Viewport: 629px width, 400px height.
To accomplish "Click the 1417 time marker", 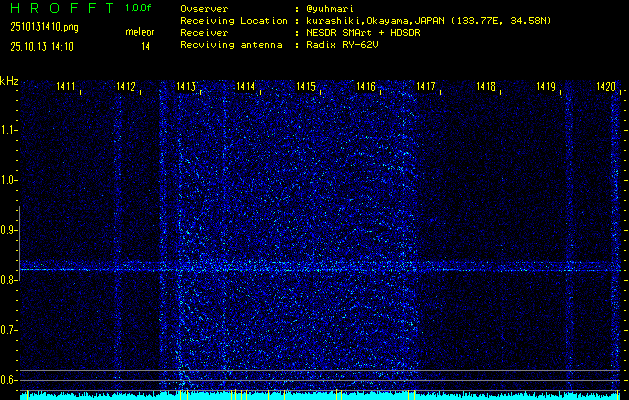I will point(426,88).
